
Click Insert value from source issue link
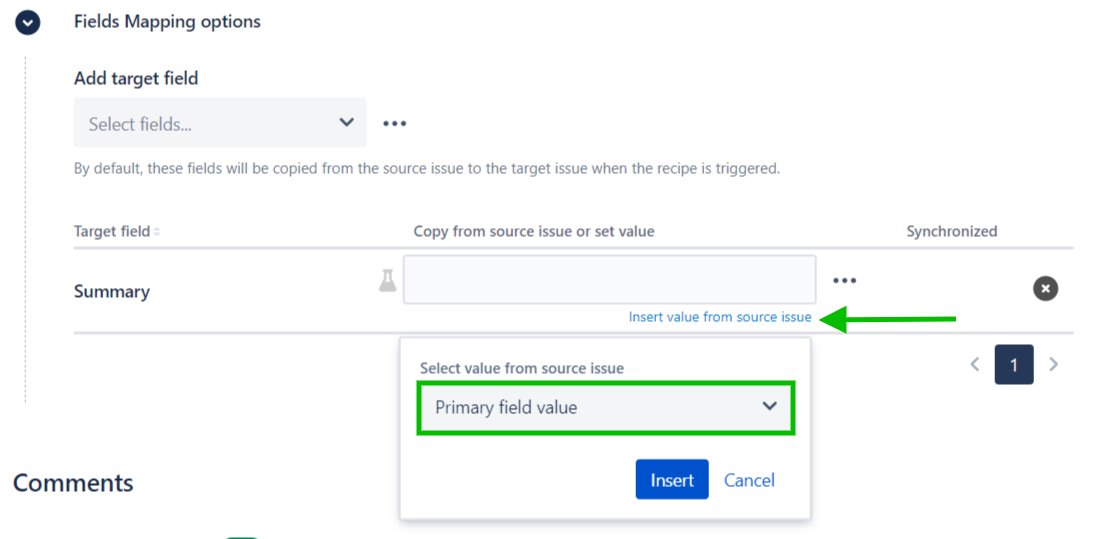(x=720, y=317)
